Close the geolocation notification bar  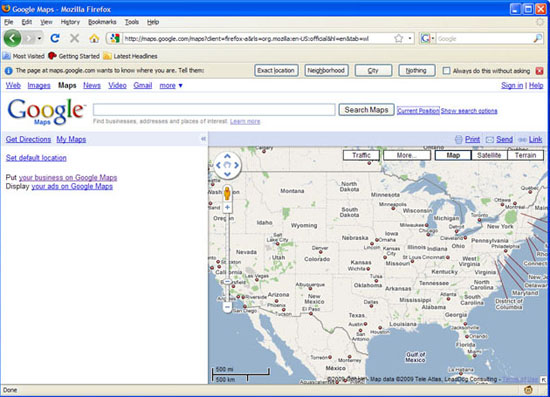coord(539,71)
